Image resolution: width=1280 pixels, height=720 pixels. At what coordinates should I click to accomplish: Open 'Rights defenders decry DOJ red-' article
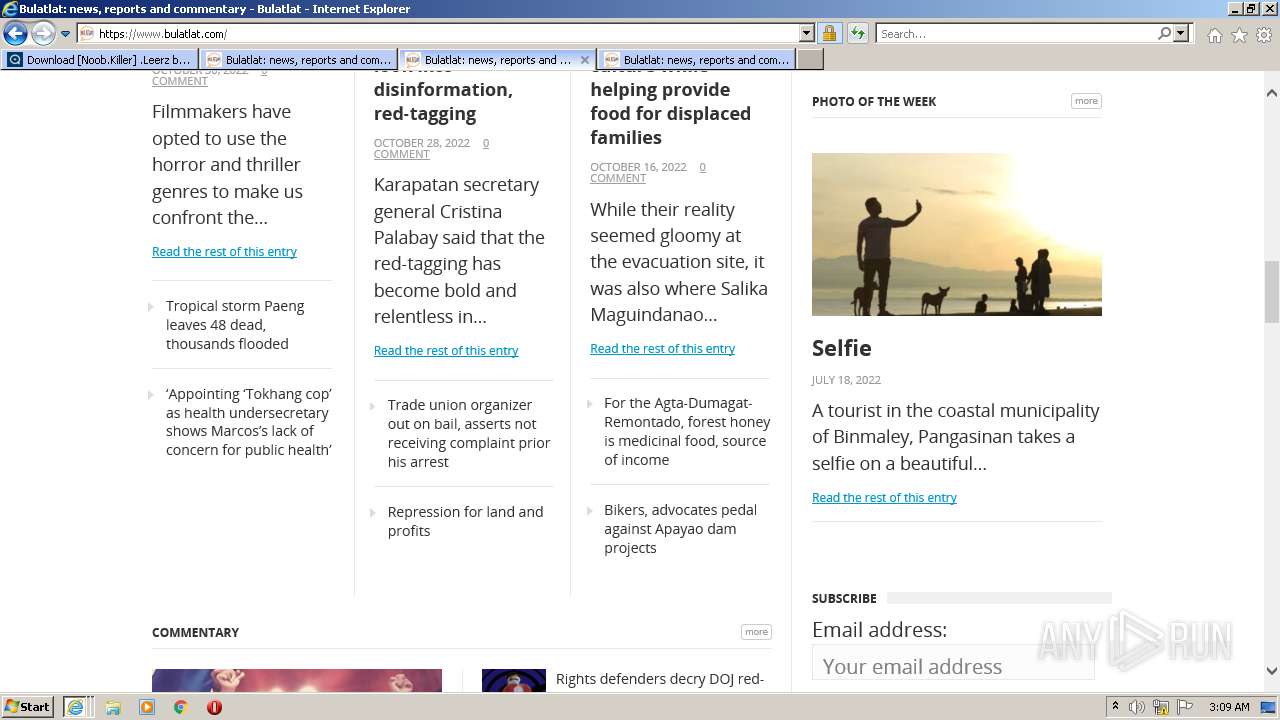pyautogui.click(x=660, y=679)
